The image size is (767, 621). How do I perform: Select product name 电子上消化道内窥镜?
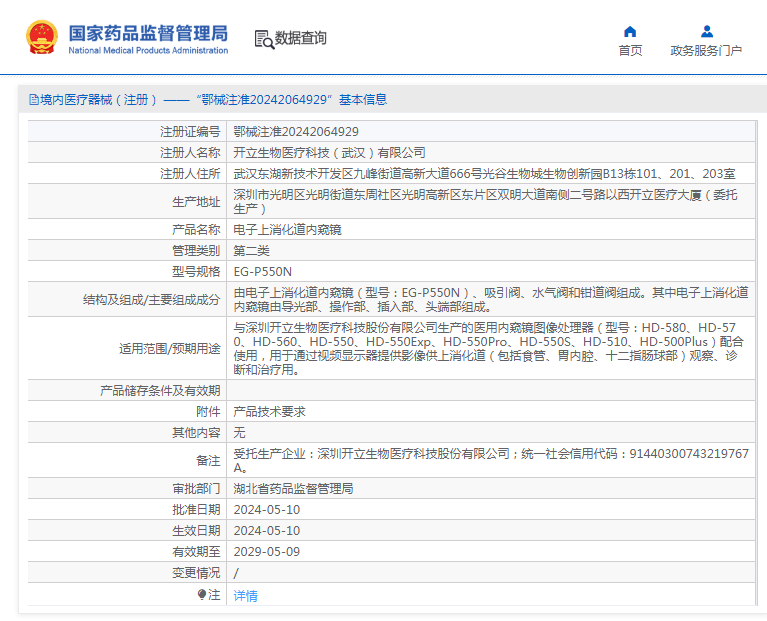click(x=287, y=229)
